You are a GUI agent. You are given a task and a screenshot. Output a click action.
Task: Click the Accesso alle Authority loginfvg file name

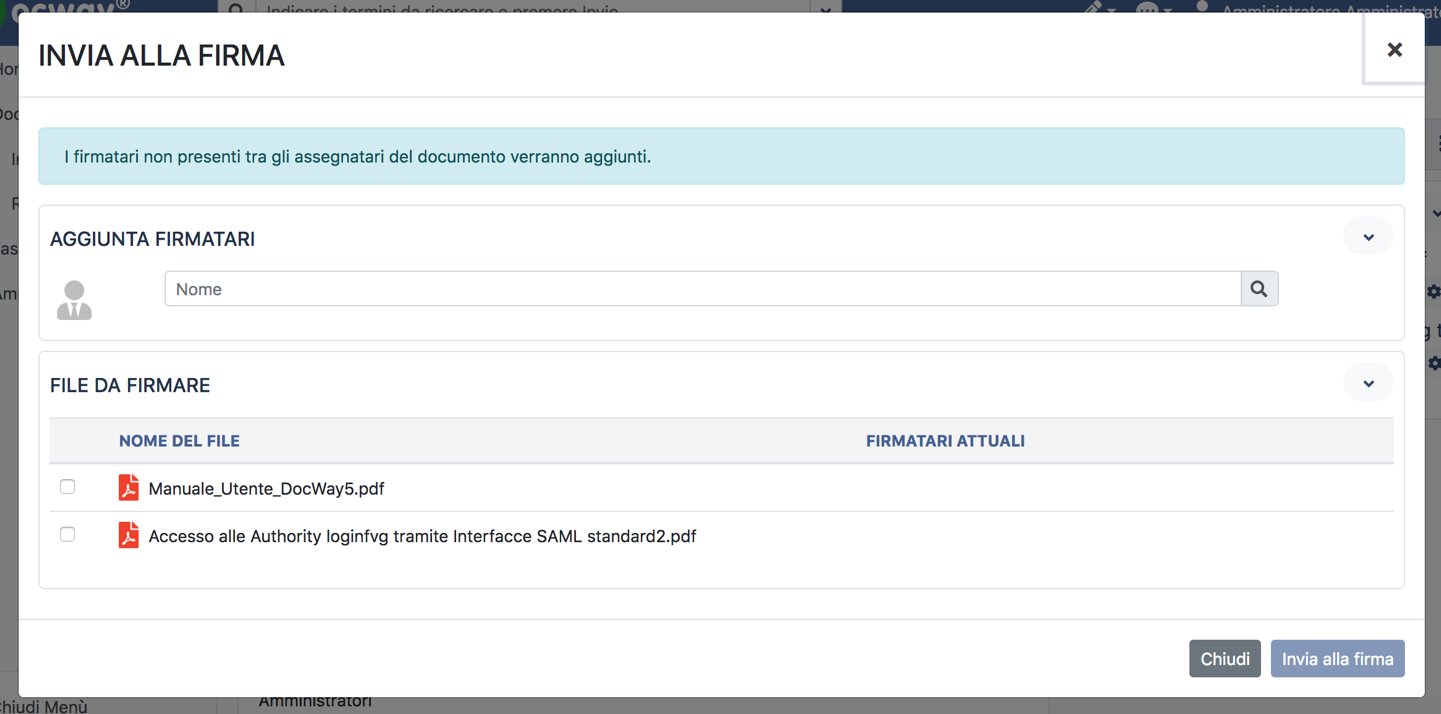click(x=422, y=537)
